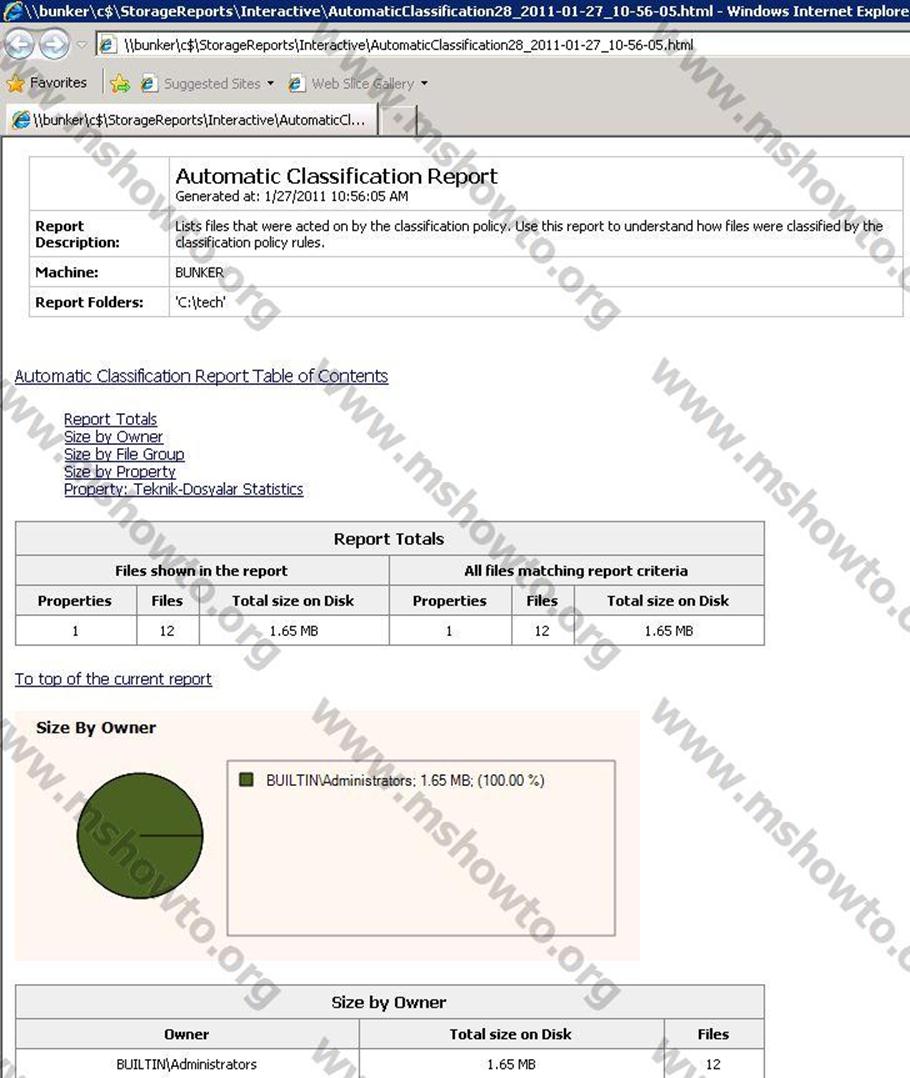Select the AutomaticCl... browser tab

click(x=192, y=120)
